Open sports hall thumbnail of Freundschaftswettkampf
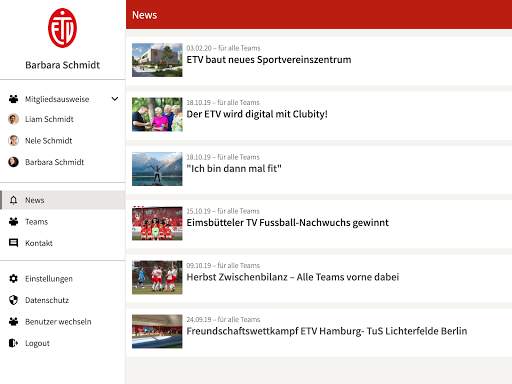The width and height of the screenshot is (512, 384). click(x=157, y=332)
